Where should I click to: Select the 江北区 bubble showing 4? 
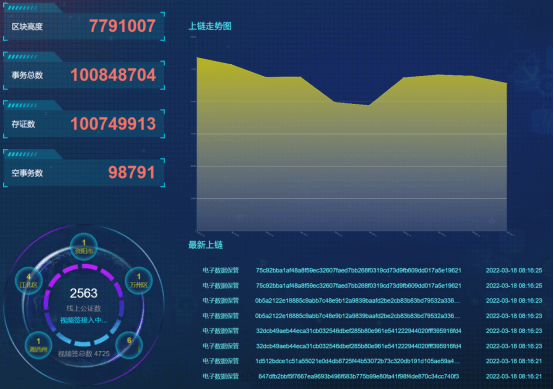29,281
